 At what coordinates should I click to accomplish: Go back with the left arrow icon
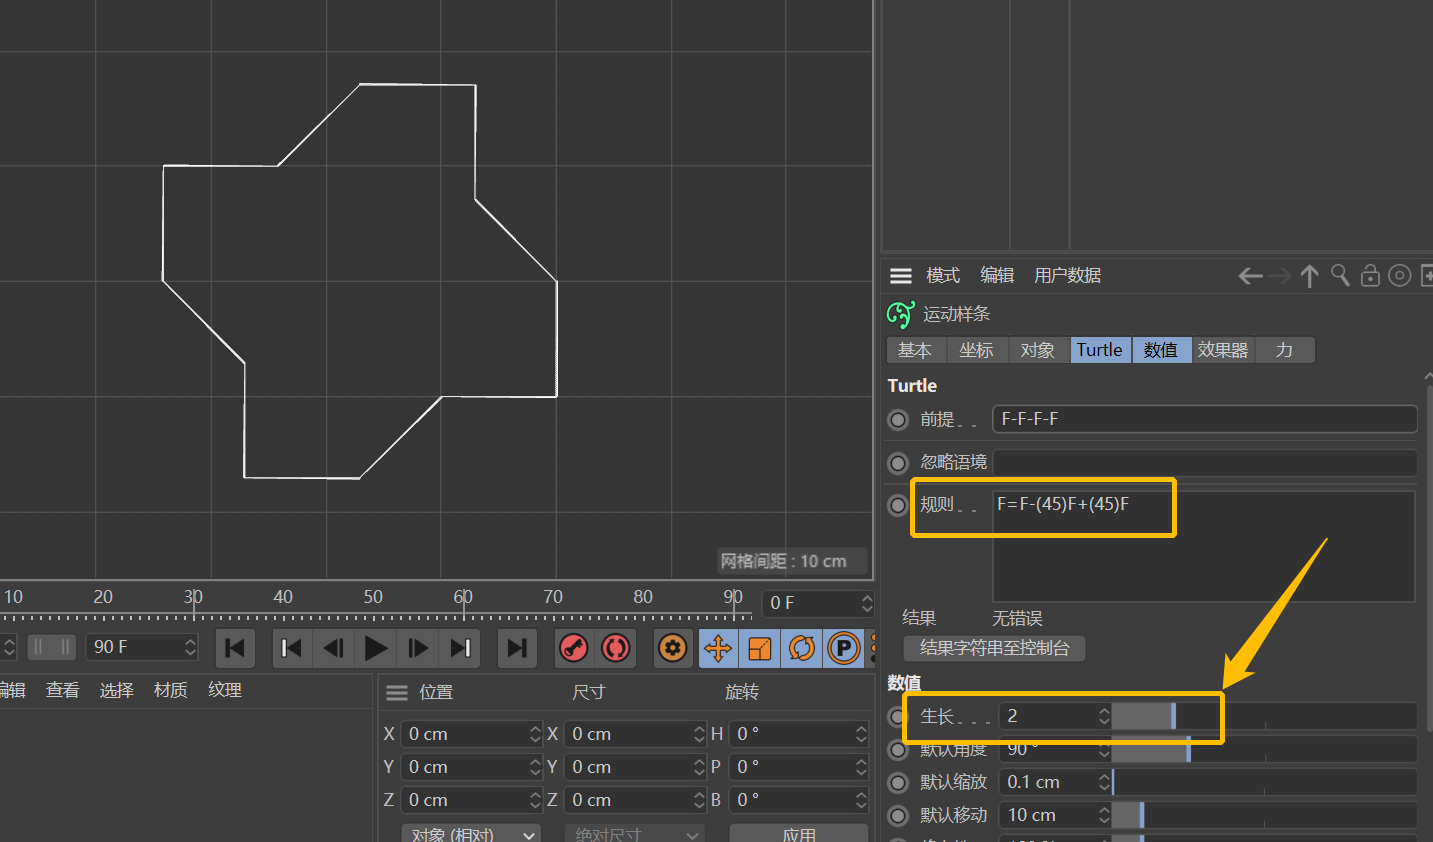1250,275
